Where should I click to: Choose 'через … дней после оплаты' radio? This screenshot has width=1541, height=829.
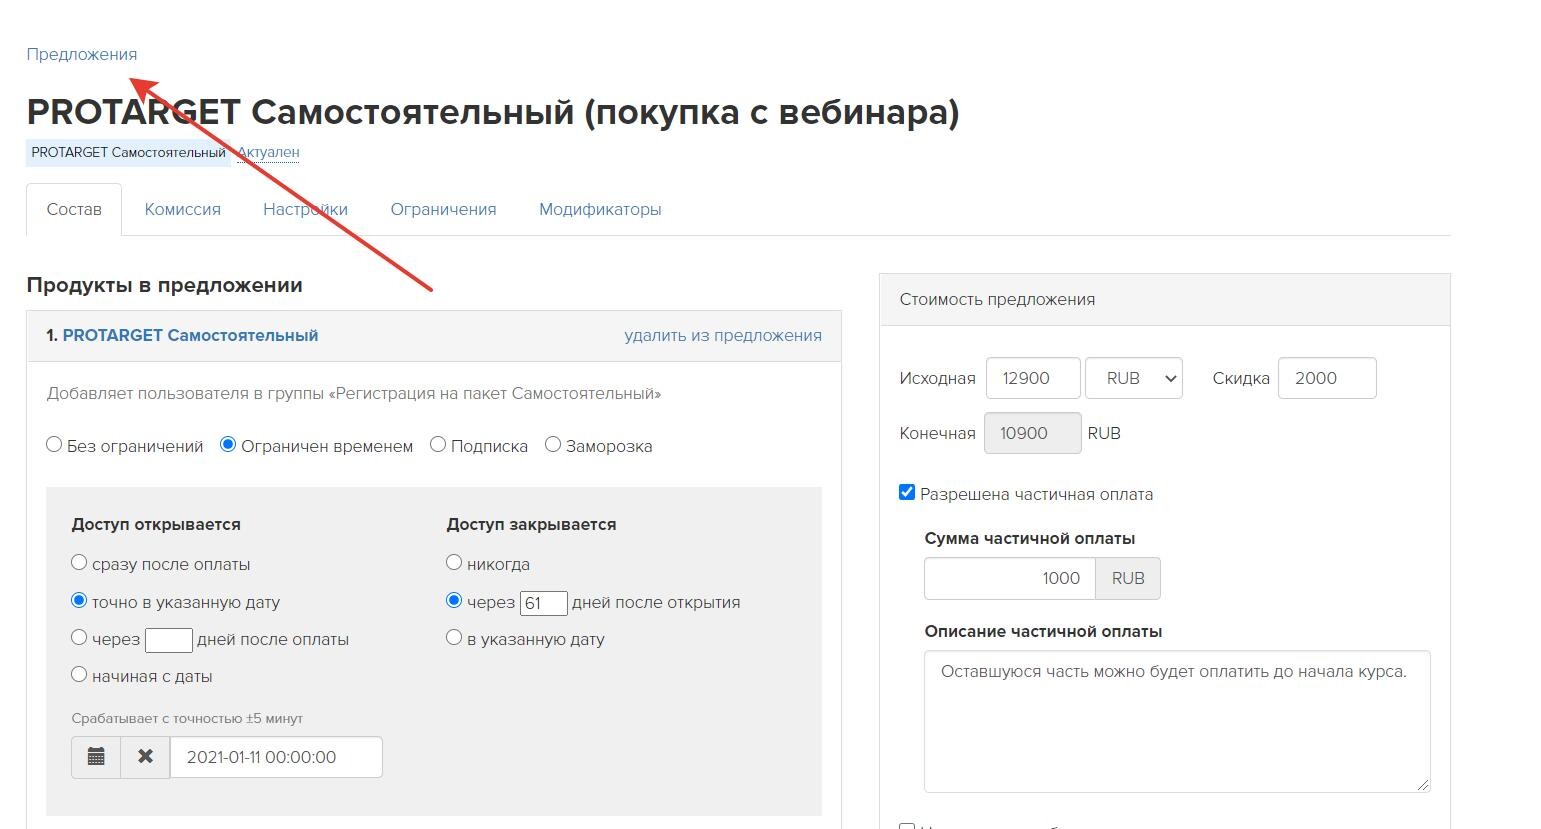tap(79, 638)
